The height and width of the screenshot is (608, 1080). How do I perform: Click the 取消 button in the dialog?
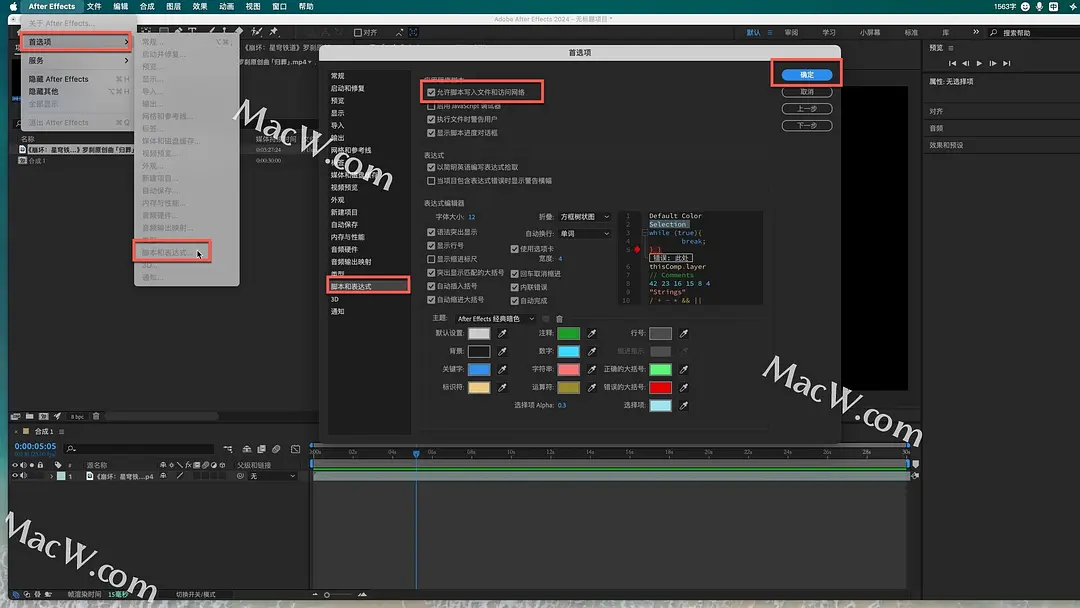pos(807,92)
